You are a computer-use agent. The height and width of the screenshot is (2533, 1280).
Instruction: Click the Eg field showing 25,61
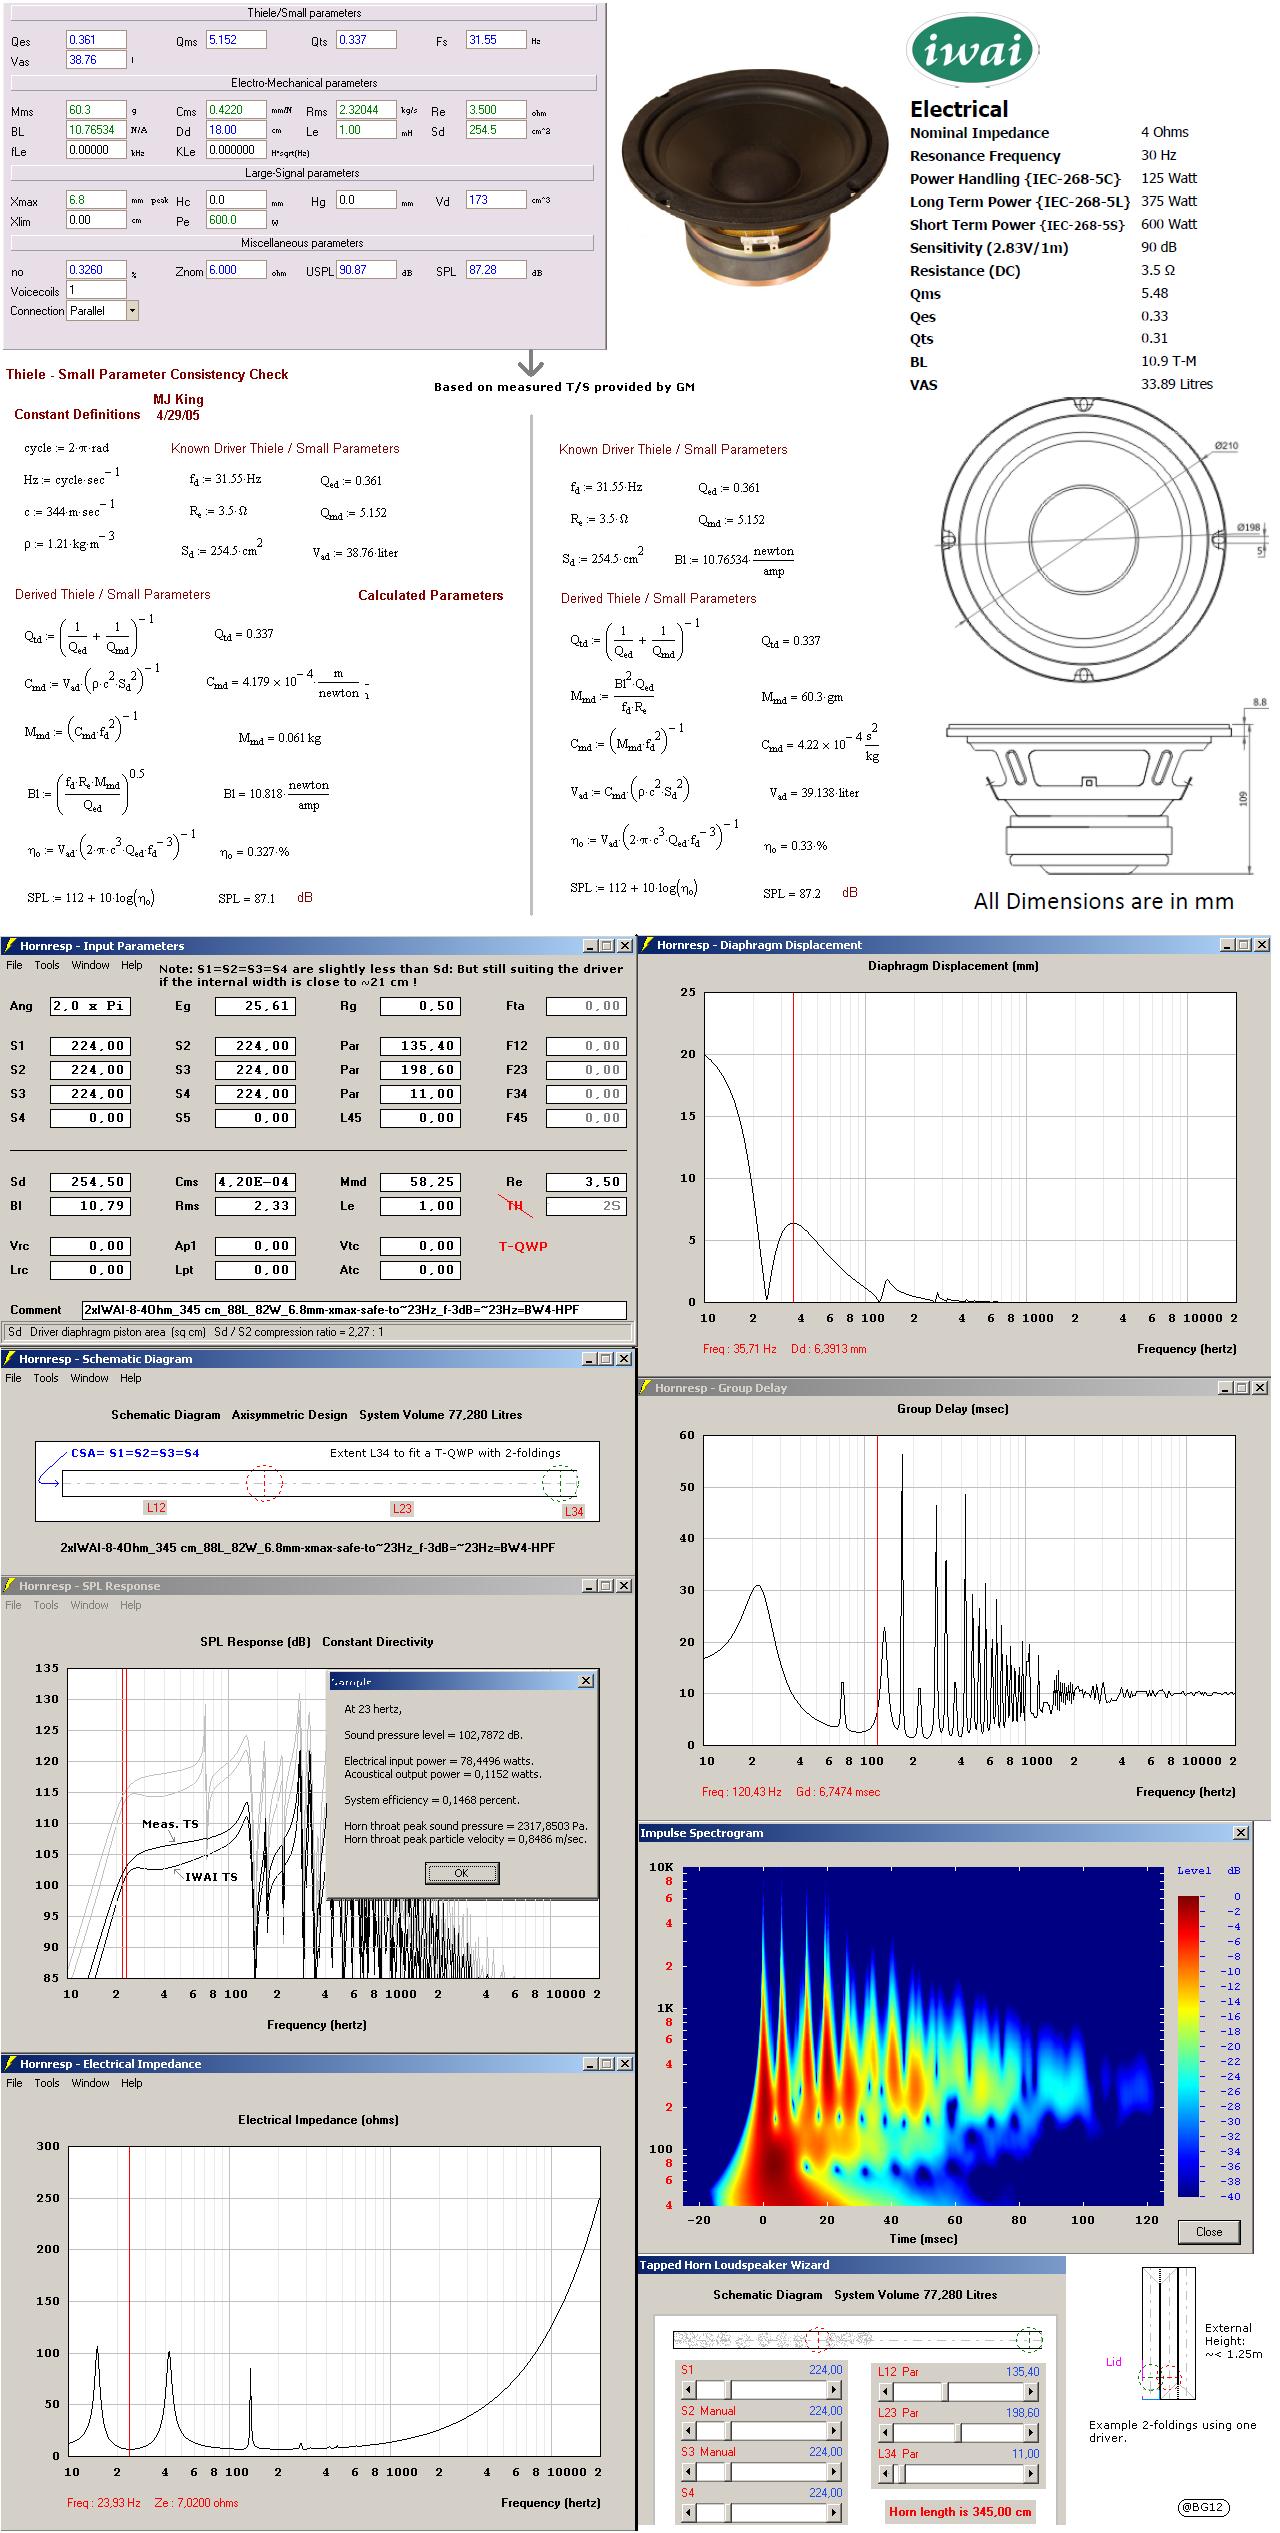click(255, 1006)
